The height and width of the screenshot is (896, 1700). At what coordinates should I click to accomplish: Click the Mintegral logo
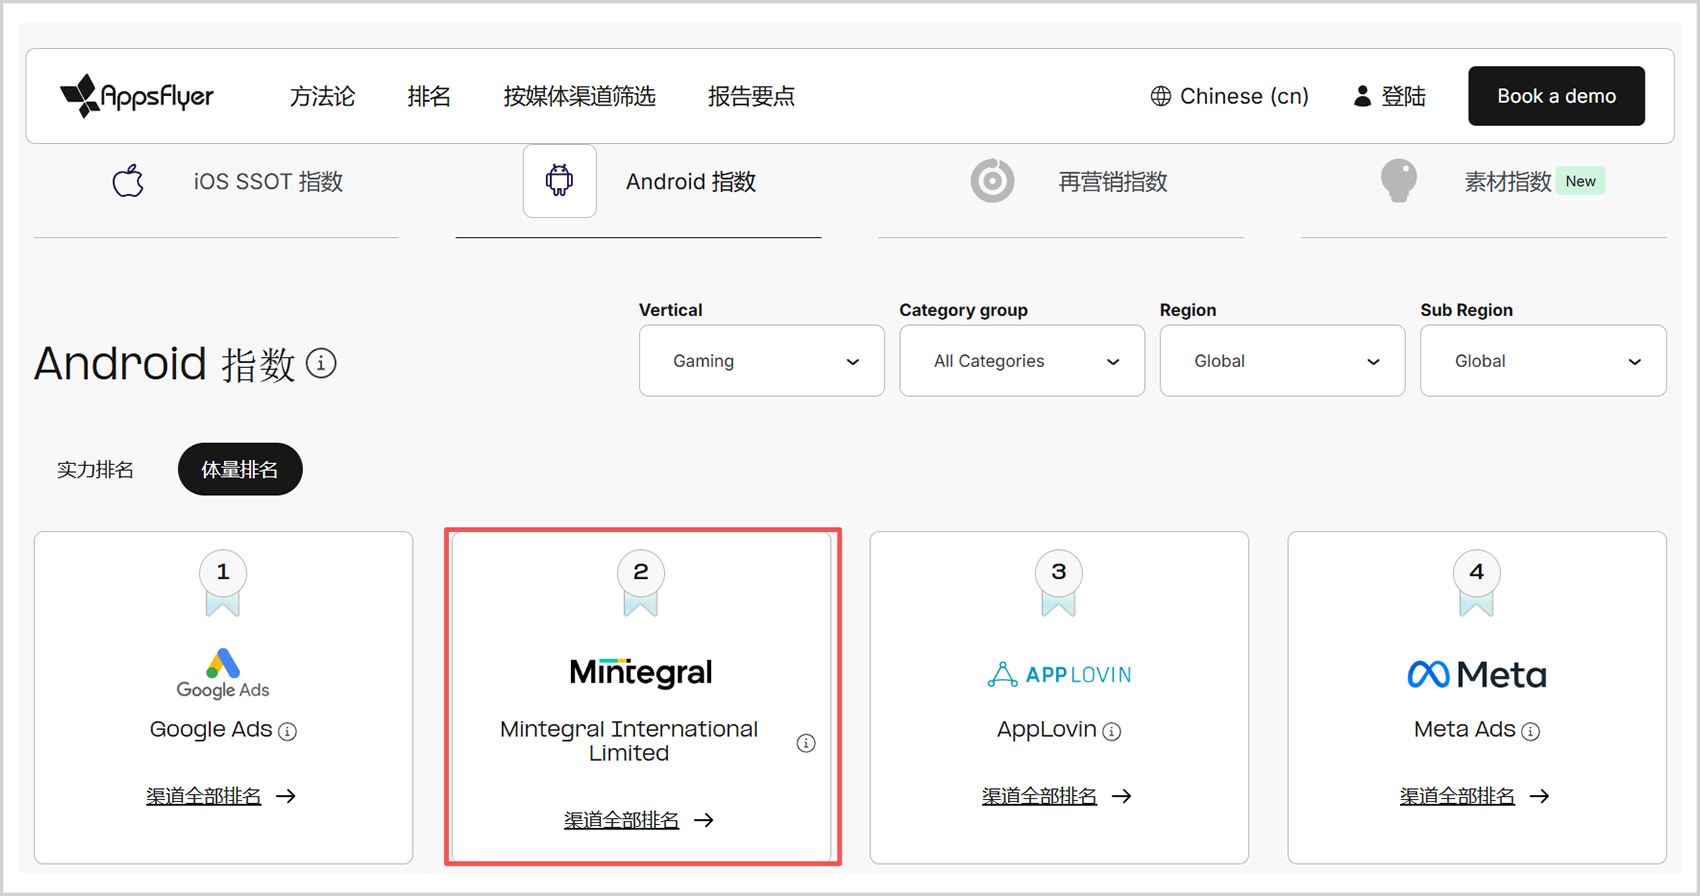[x=641, y=672]
